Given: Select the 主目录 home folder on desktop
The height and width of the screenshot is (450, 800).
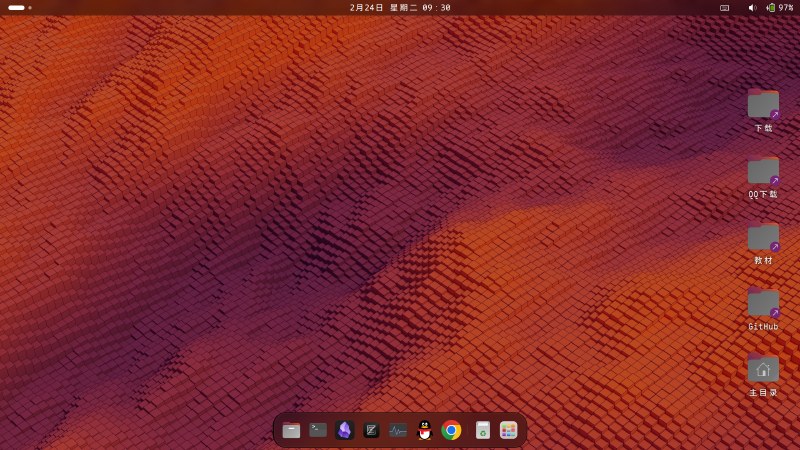Looking at the screenshot, I should click(x=763, y=376).
